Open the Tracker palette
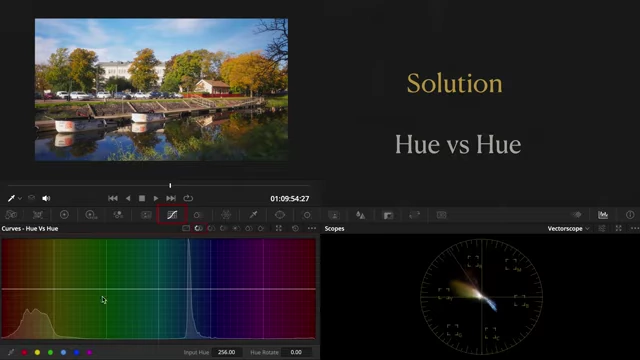640x360 pixels. [x=307, y=215]
